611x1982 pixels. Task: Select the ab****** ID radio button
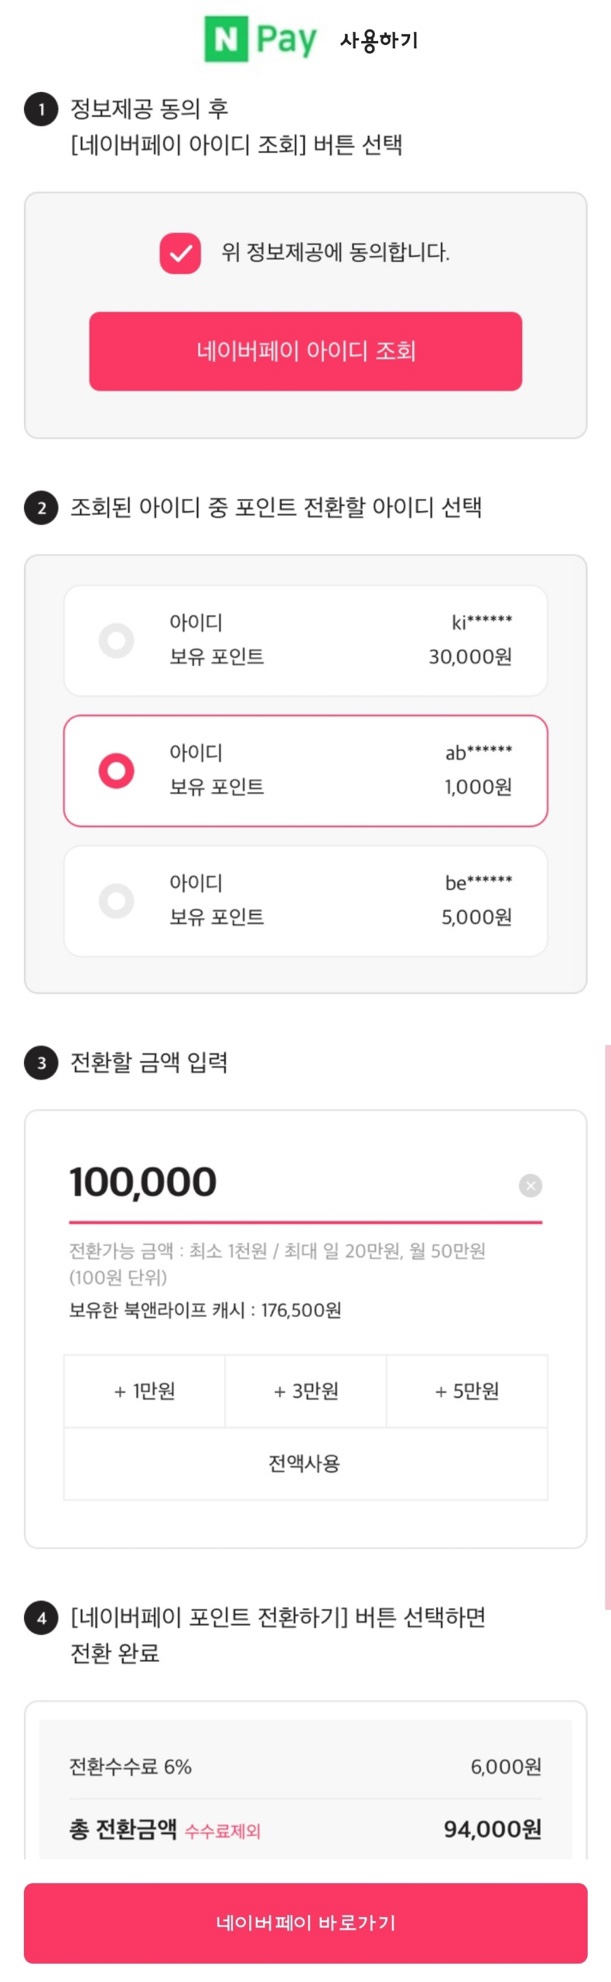point(116,771)
